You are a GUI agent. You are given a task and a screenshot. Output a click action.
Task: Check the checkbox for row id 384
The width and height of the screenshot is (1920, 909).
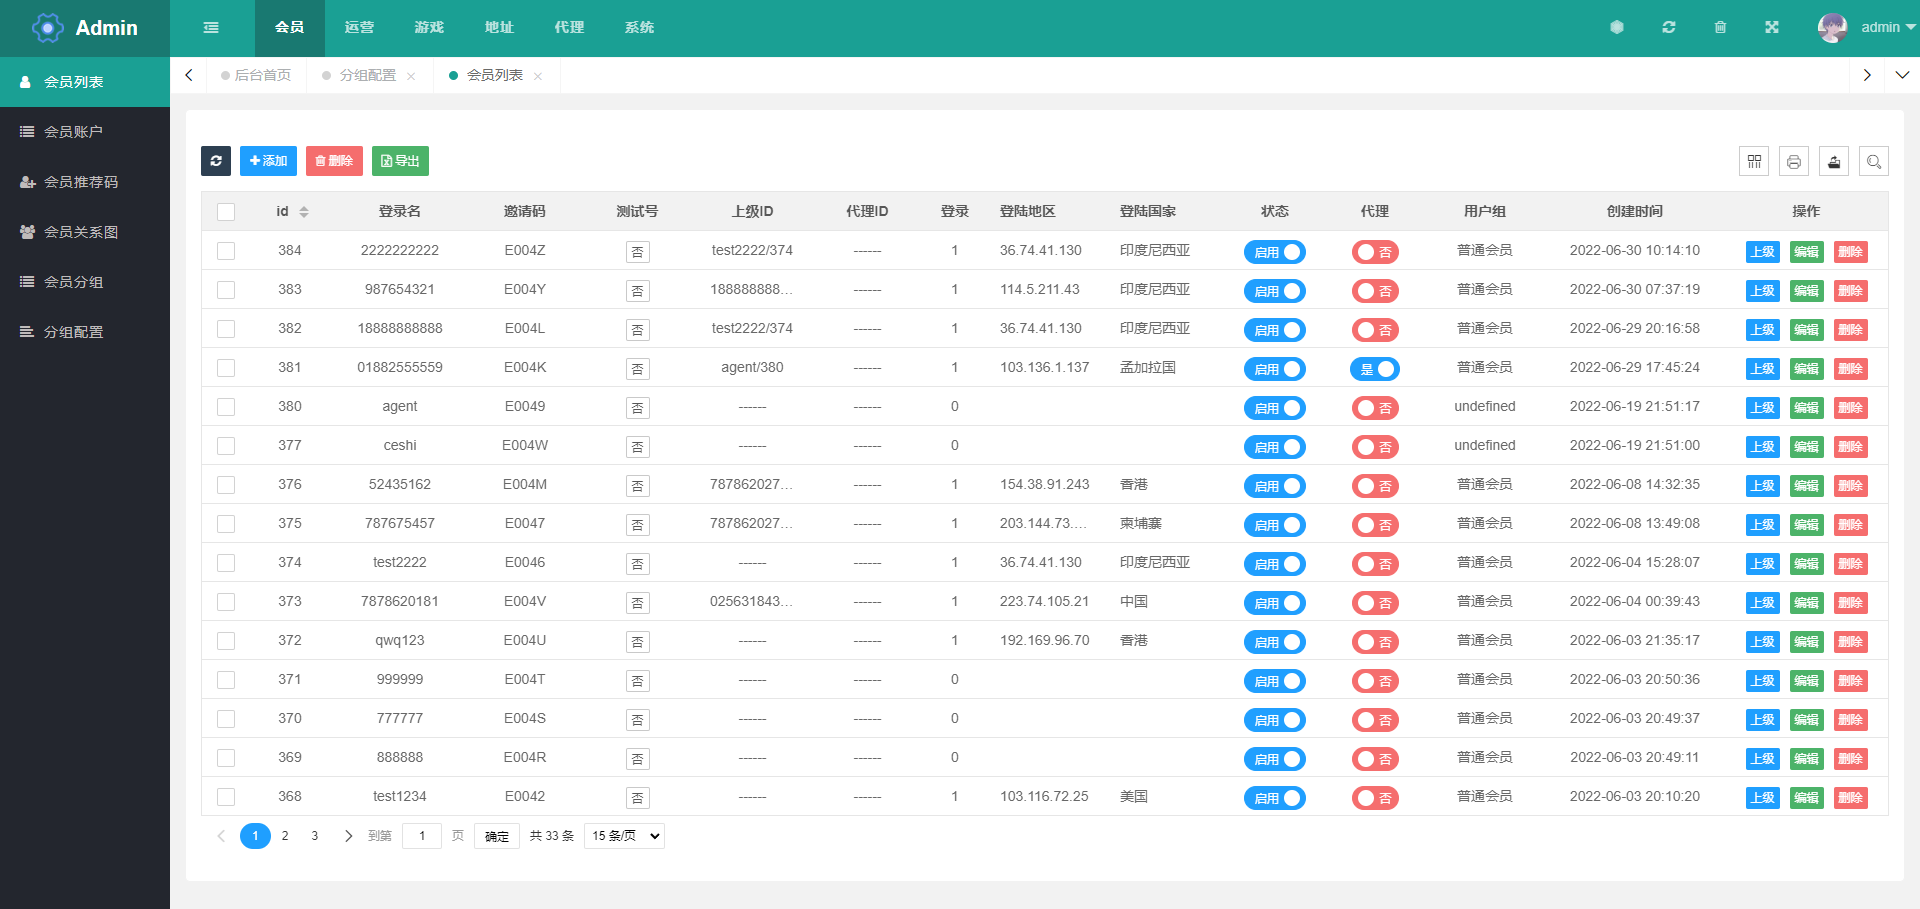[x=226, y=251]
